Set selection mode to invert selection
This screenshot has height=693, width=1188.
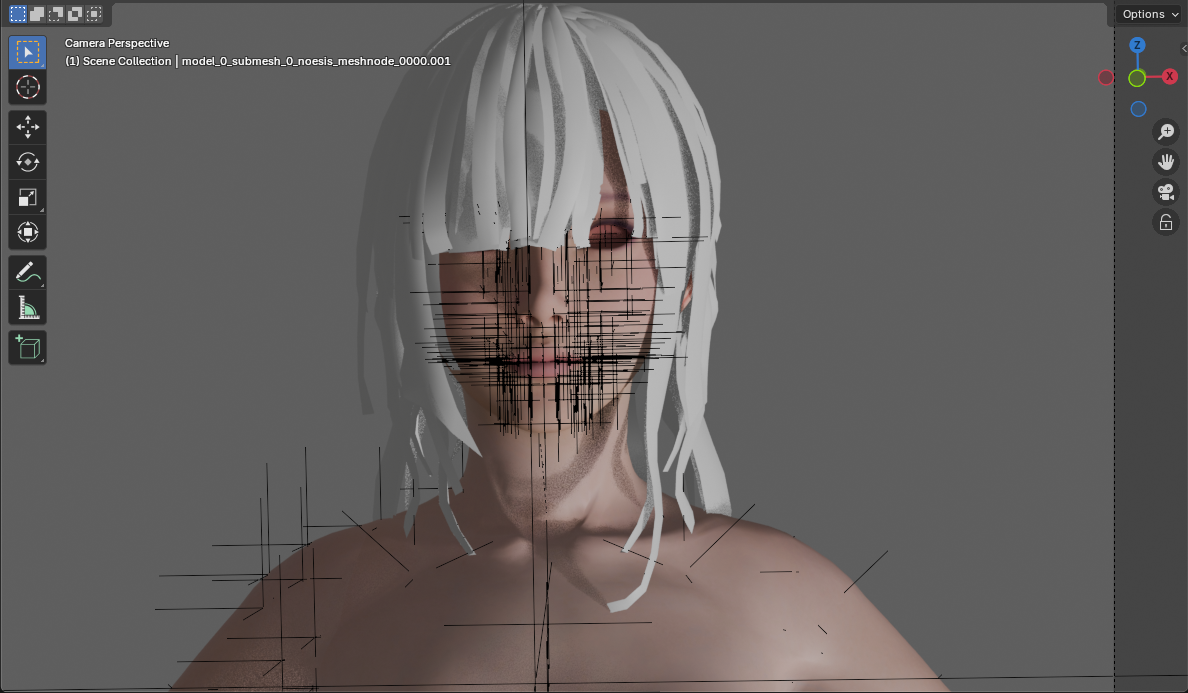74,14
